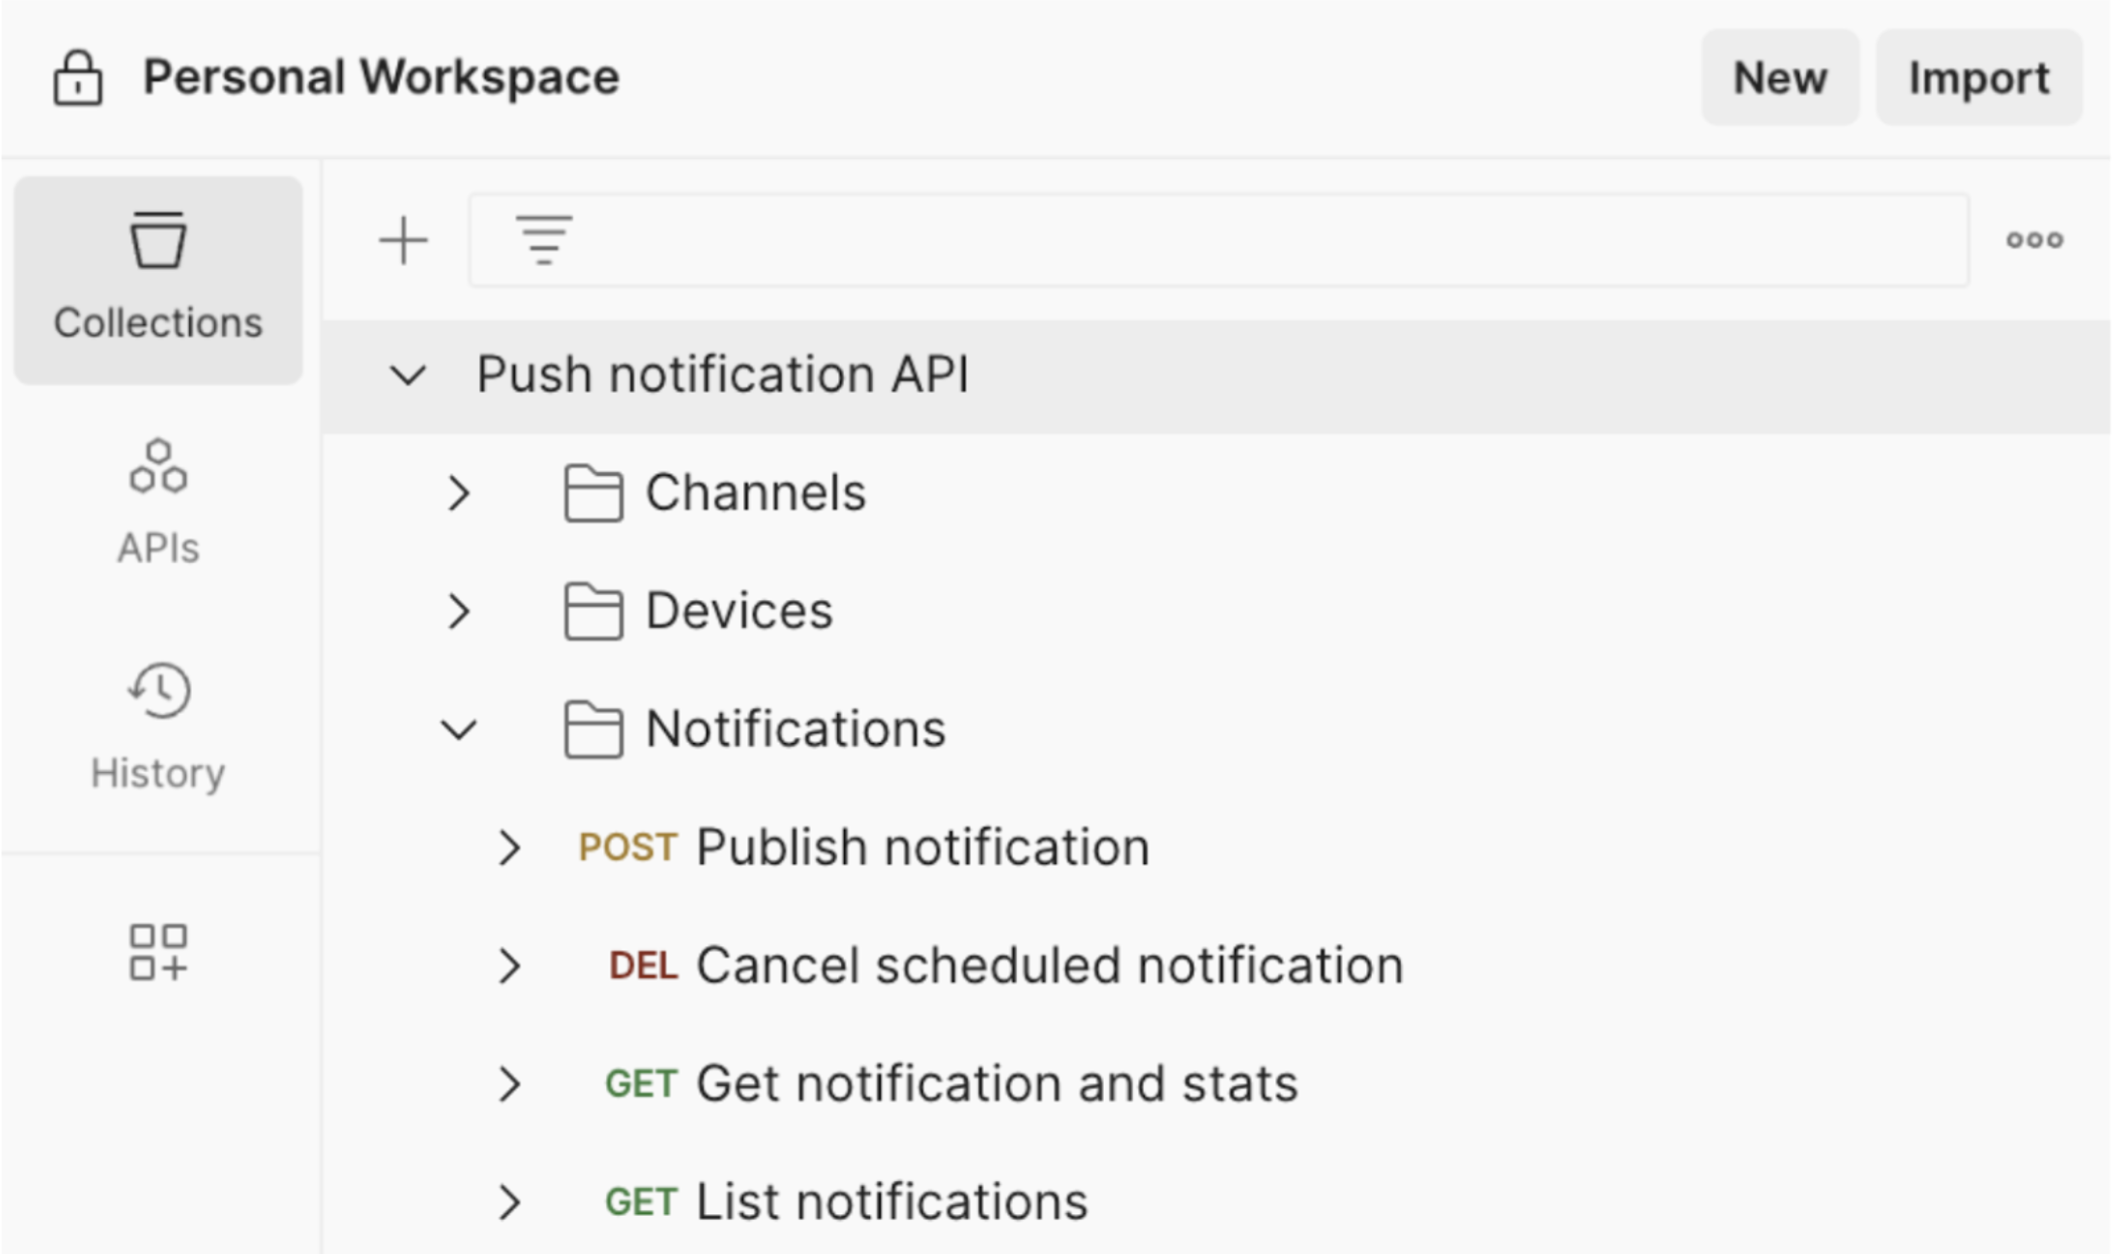Click the Devices folder icon
The height and width of the screenshot is (1254, 2114).
pyautogui.click(x=593, y=611)
